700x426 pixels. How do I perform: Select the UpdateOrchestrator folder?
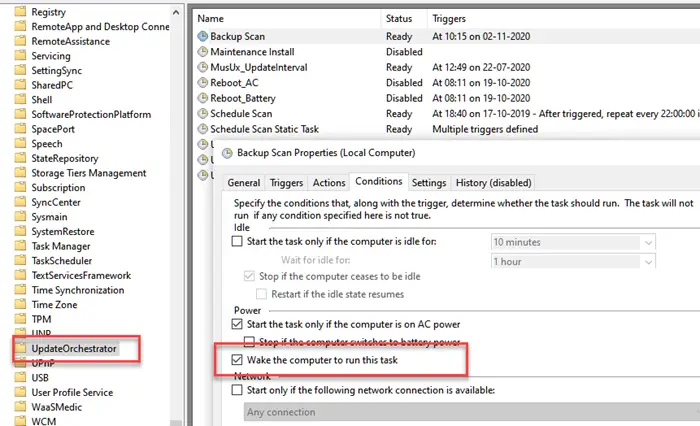click(74, 349)
